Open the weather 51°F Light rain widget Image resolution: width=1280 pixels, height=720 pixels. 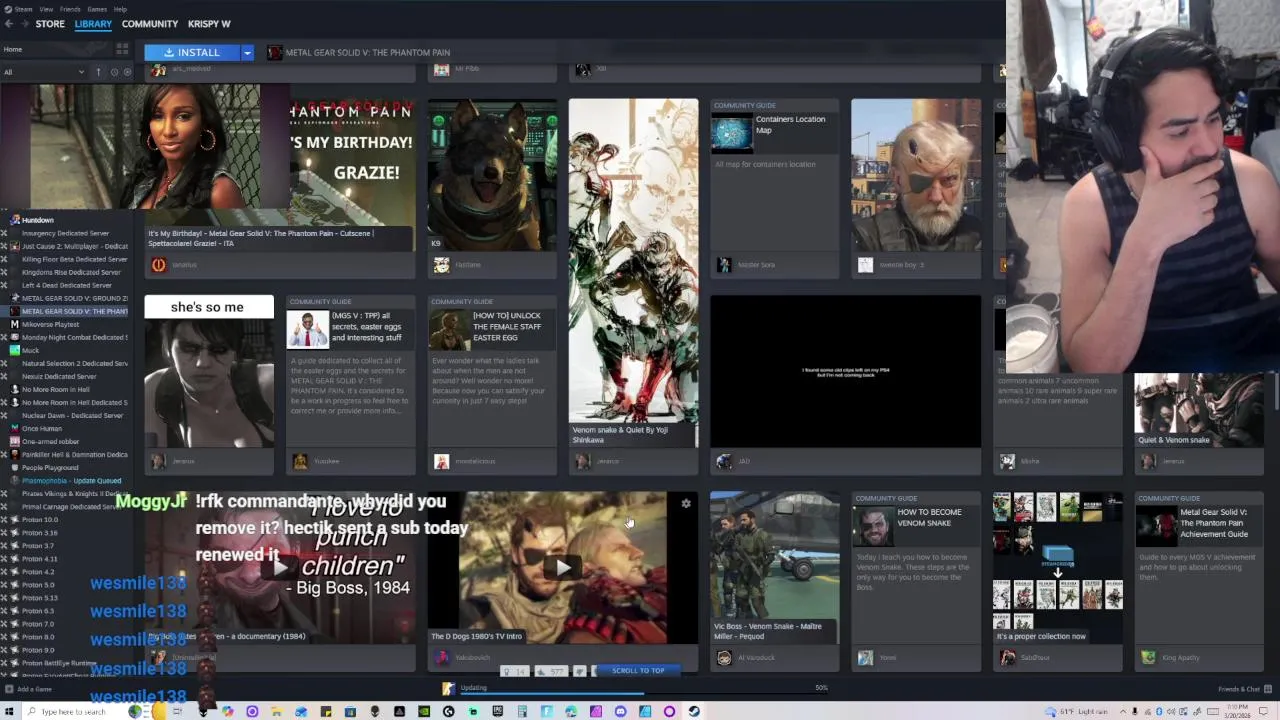pyautogui.click(x=1077, y=711)
